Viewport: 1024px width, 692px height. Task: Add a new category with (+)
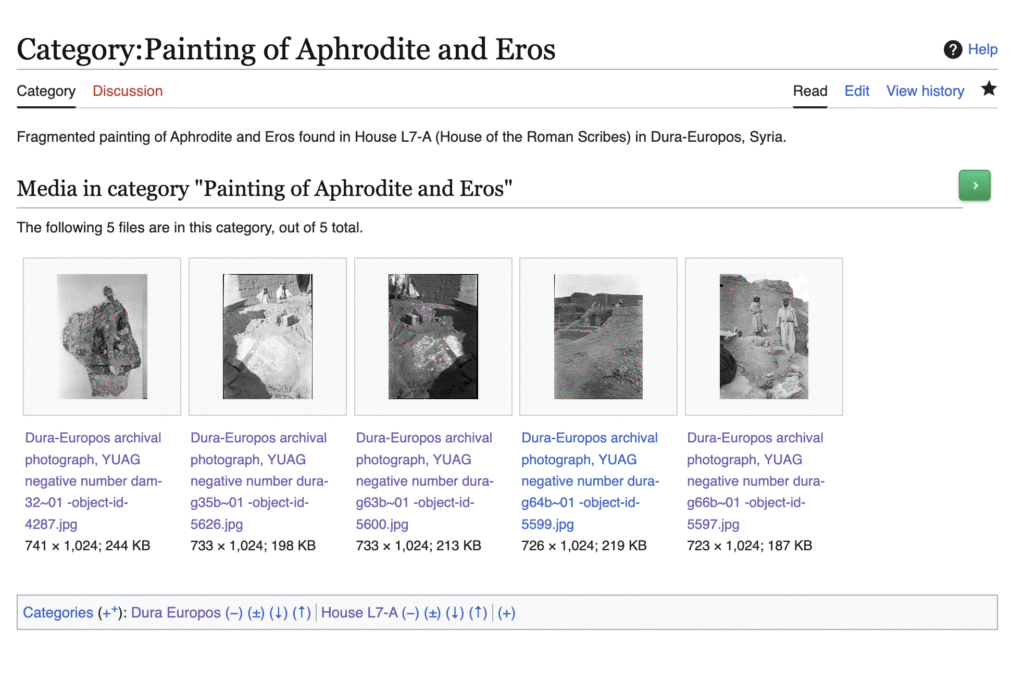[x=506, y=613]
